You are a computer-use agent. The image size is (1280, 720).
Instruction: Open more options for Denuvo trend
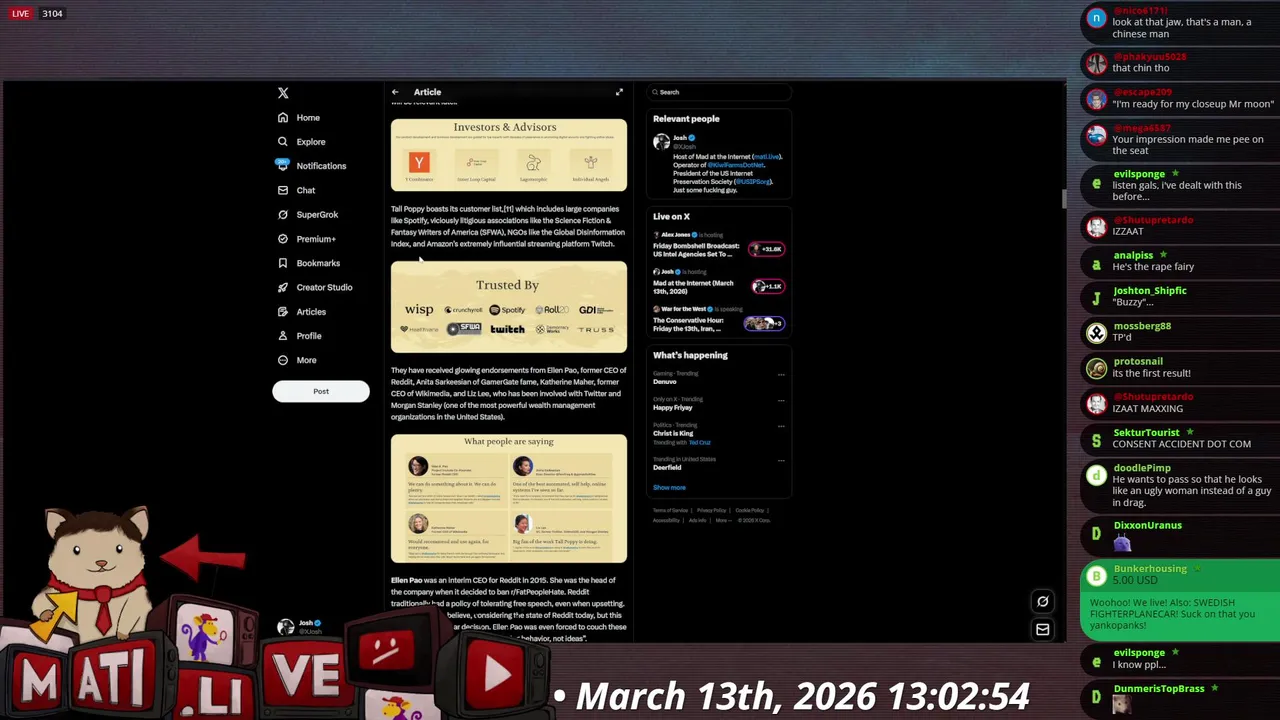[781, 375]
